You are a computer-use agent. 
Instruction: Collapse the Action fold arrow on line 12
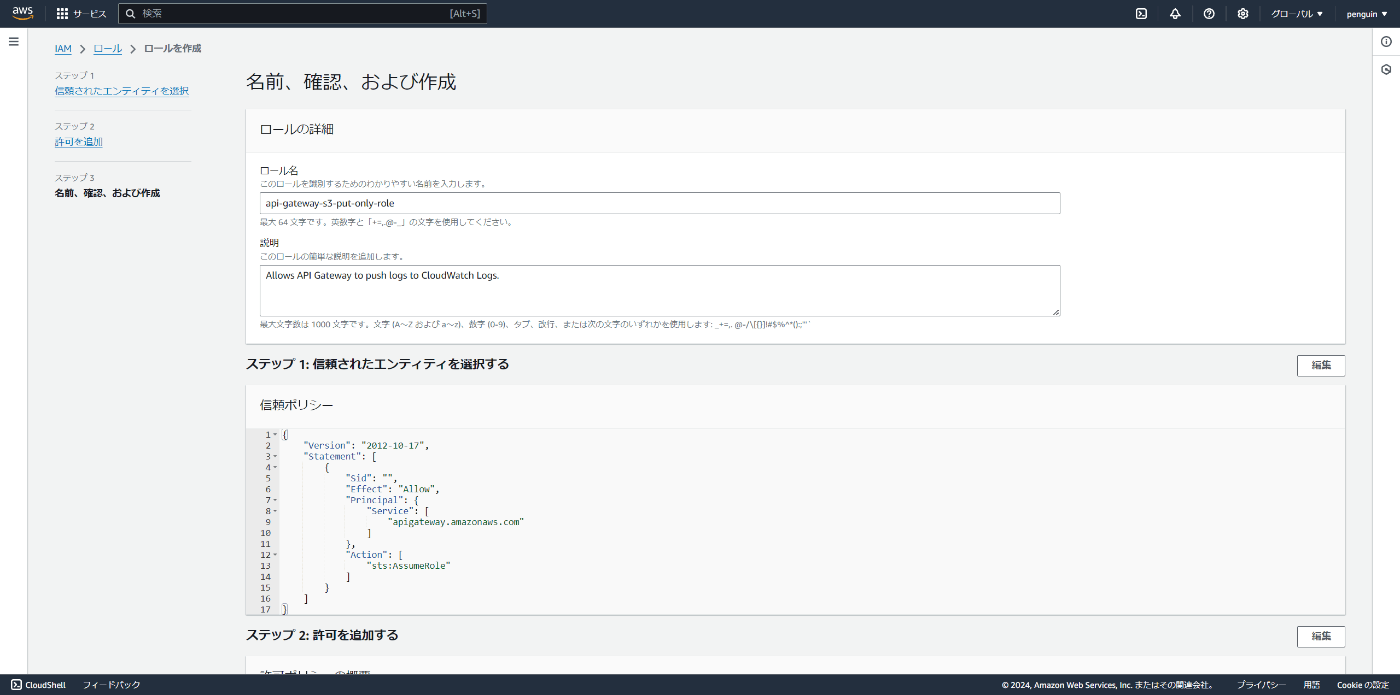point(275,555)
